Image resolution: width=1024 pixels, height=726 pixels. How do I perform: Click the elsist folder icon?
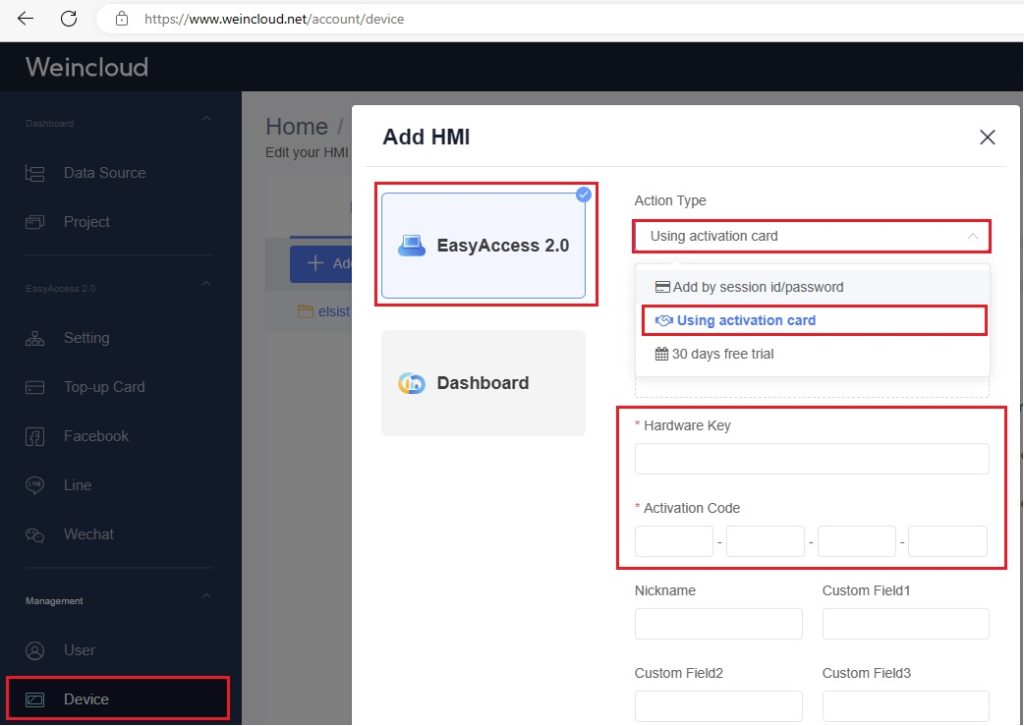coord(305,311)
